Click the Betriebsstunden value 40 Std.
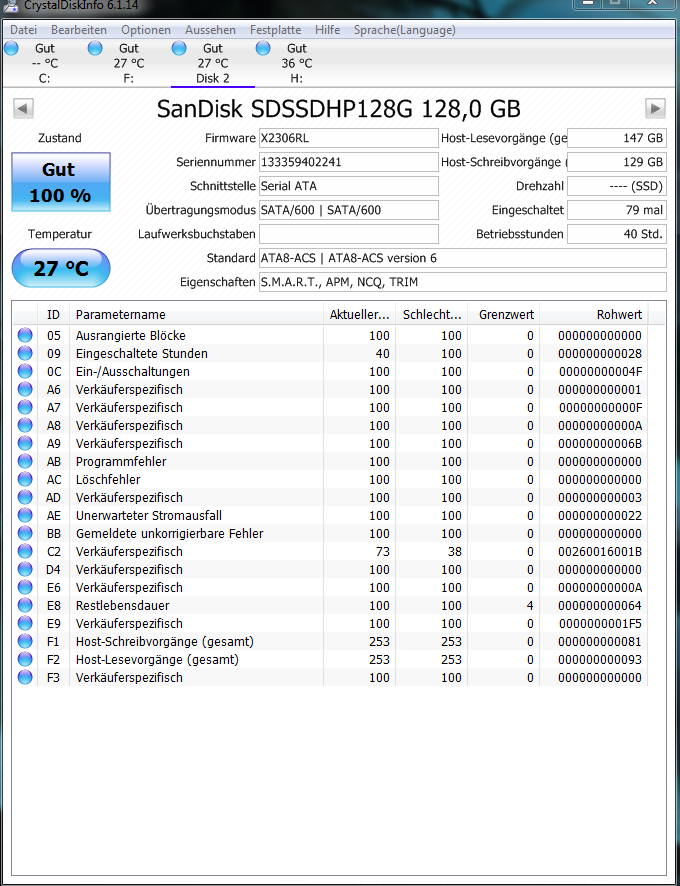 [617, 234]
